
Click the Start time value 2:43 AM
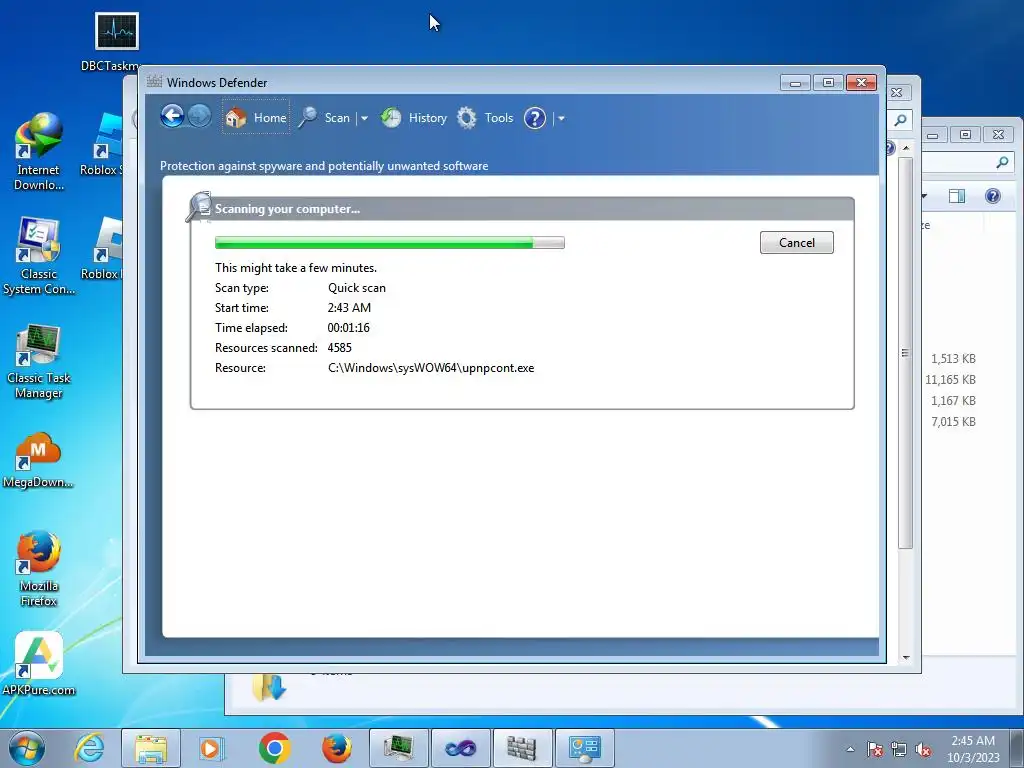tap(349, 308)
